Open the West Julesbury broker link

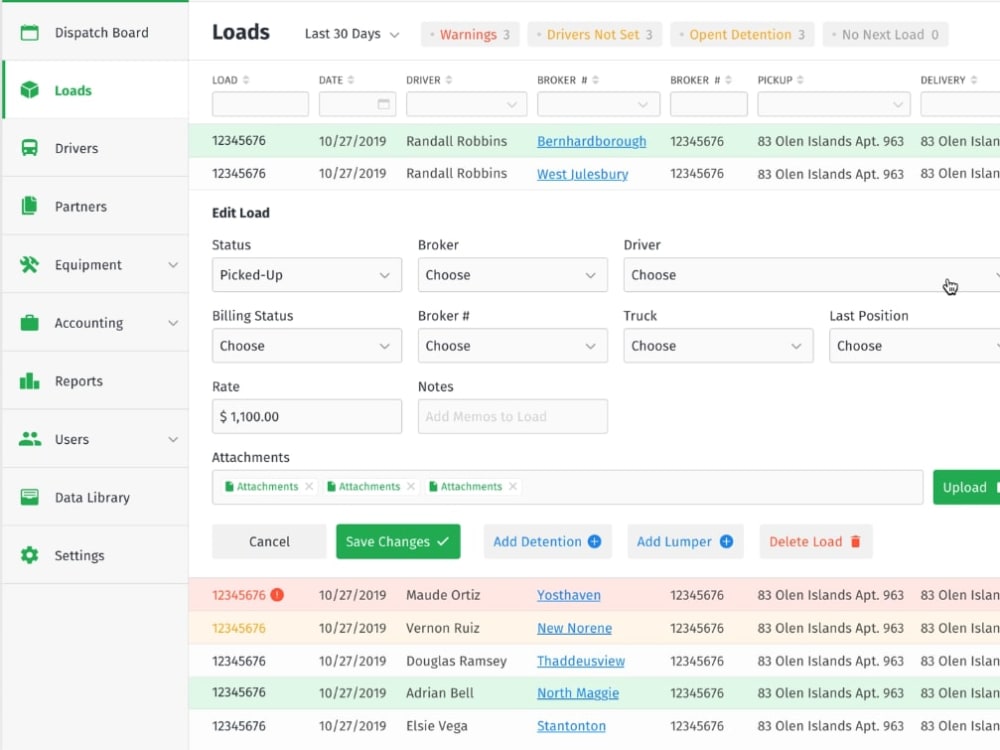pyautogui.click(x=582, y=173)
